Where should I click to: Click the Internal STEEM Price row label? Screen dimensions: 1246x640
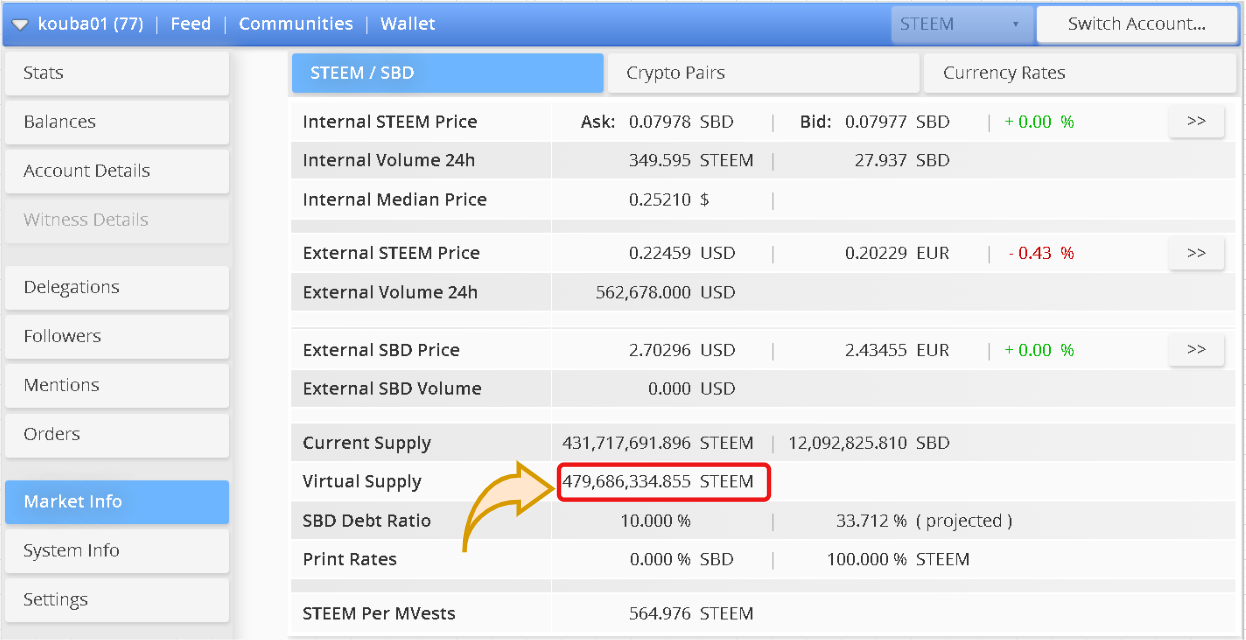point(390,122)
